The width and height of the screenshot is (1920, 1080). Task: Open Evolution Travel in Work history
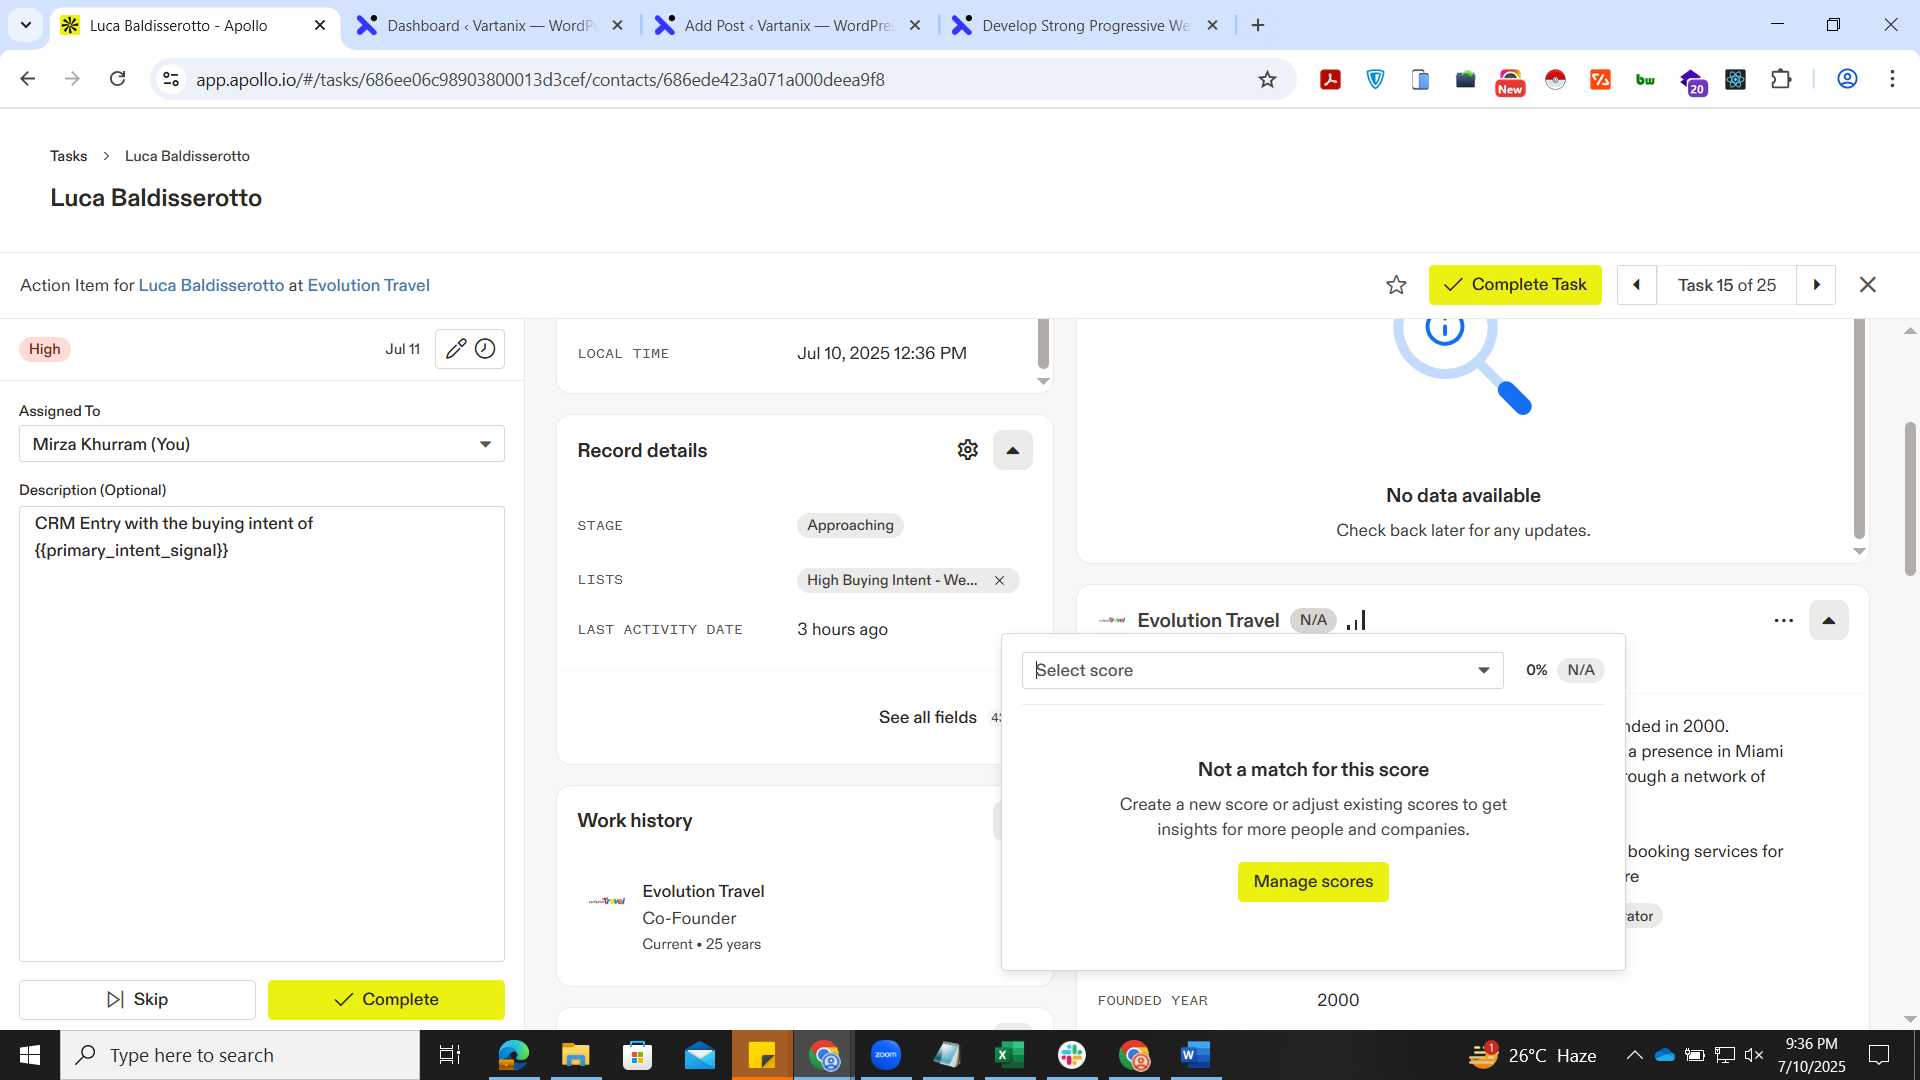703,891
